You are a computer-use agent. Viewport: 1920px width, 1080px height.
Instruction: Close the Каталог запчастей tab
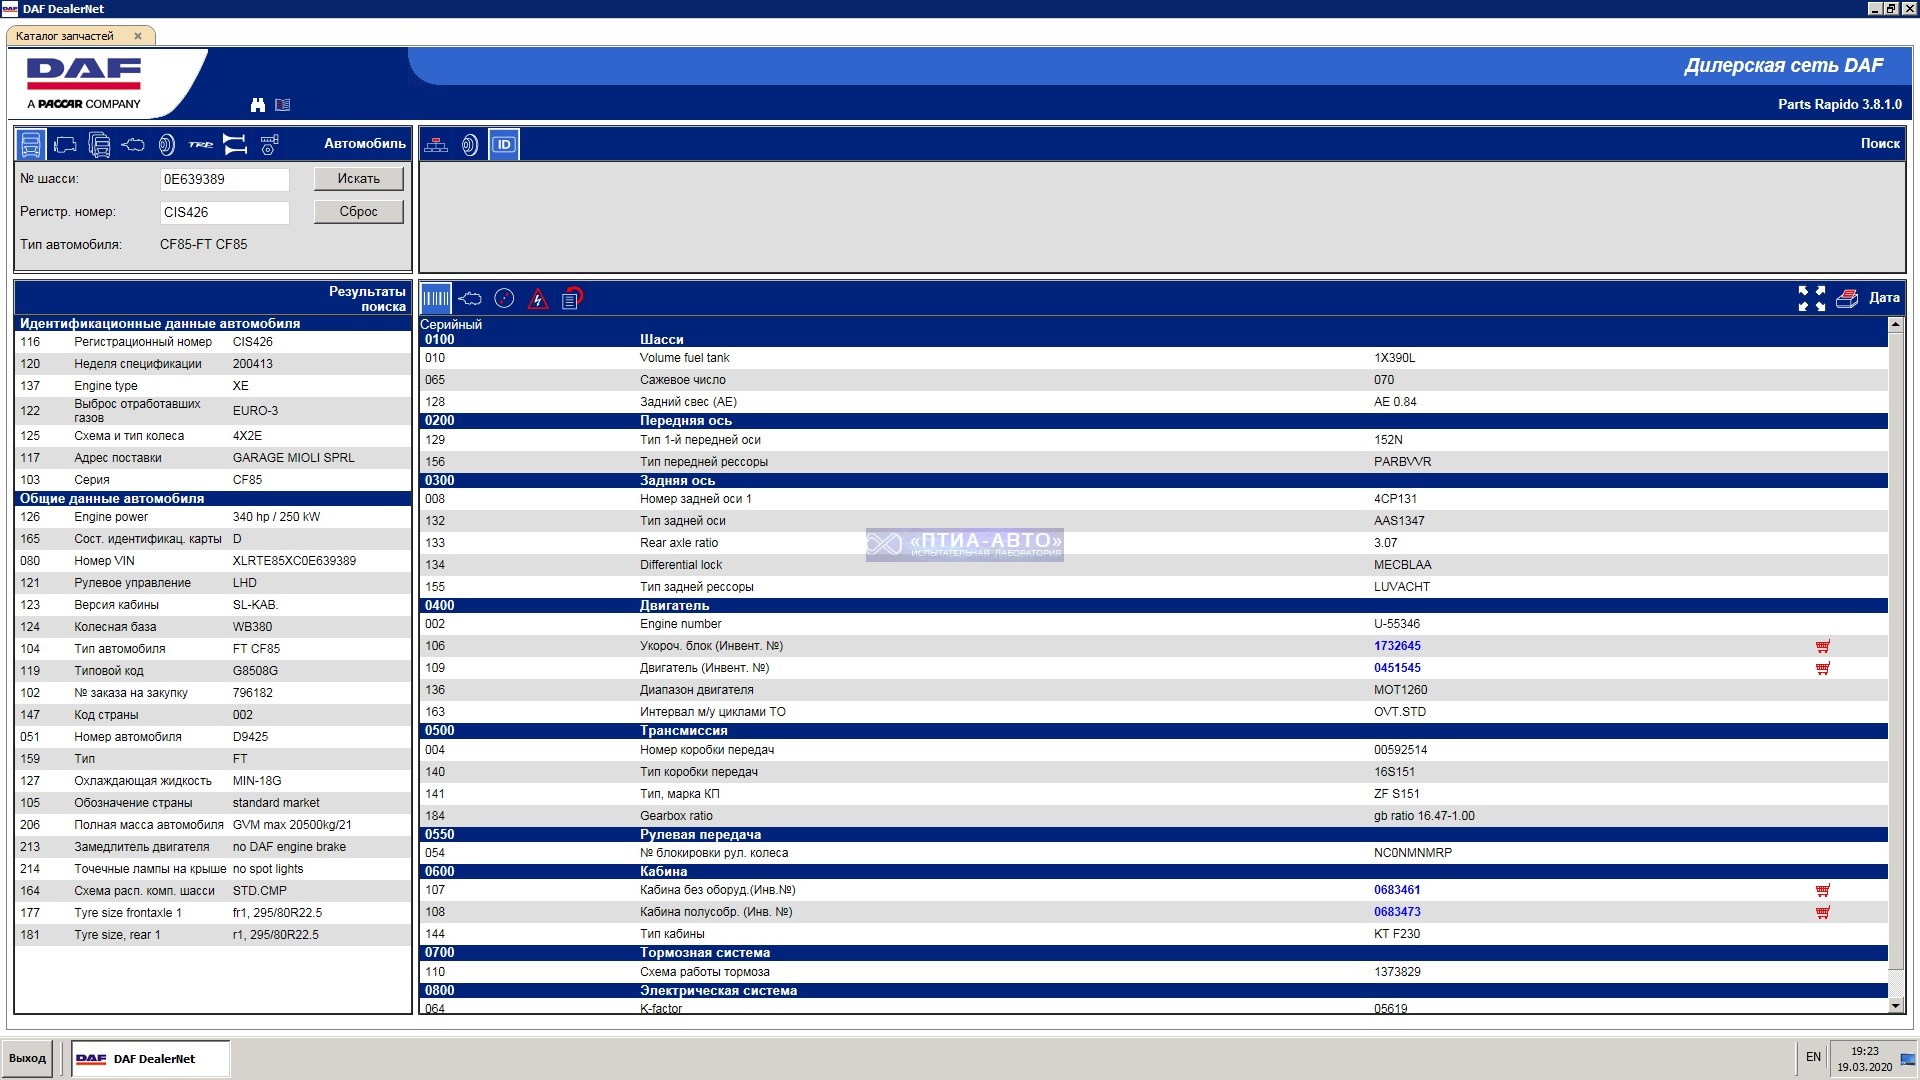click(138, 36)
